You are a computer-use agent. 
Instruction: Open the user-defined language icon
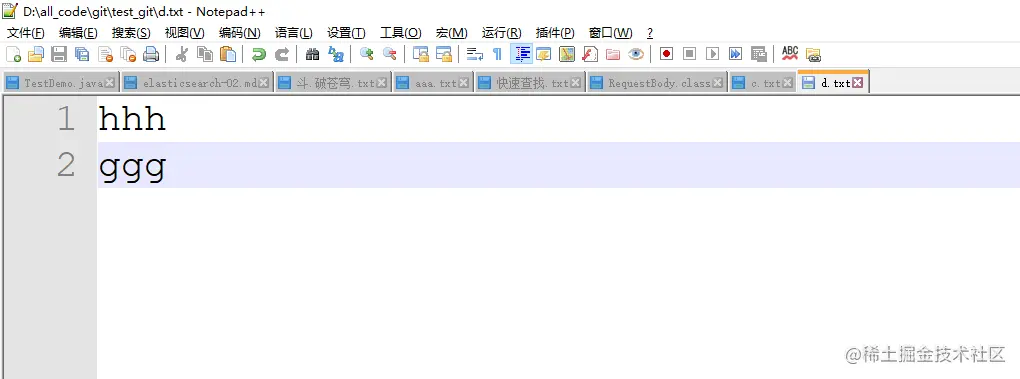pos(544,54)
